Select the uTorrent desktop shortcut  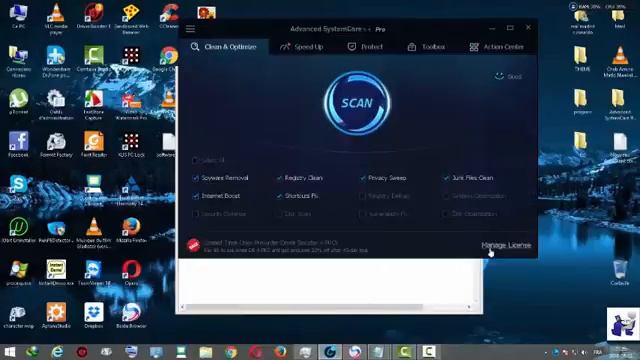tap(18, 102)
